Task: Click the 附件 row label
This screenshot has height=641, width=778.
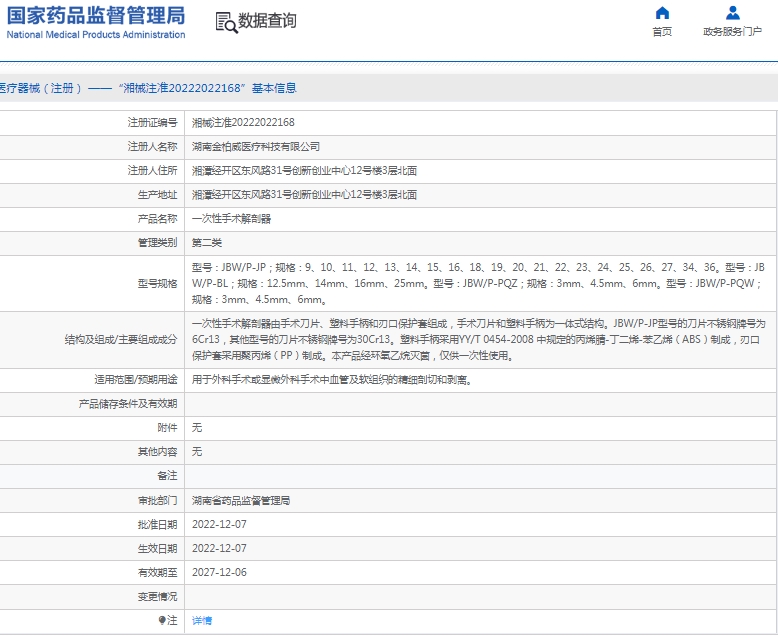Action: [x=167, y=428]
